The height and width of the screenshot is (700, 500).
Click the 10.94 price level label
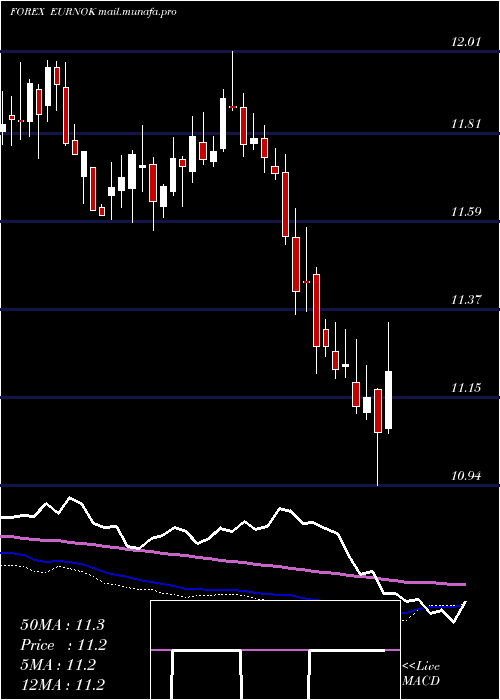467,476
